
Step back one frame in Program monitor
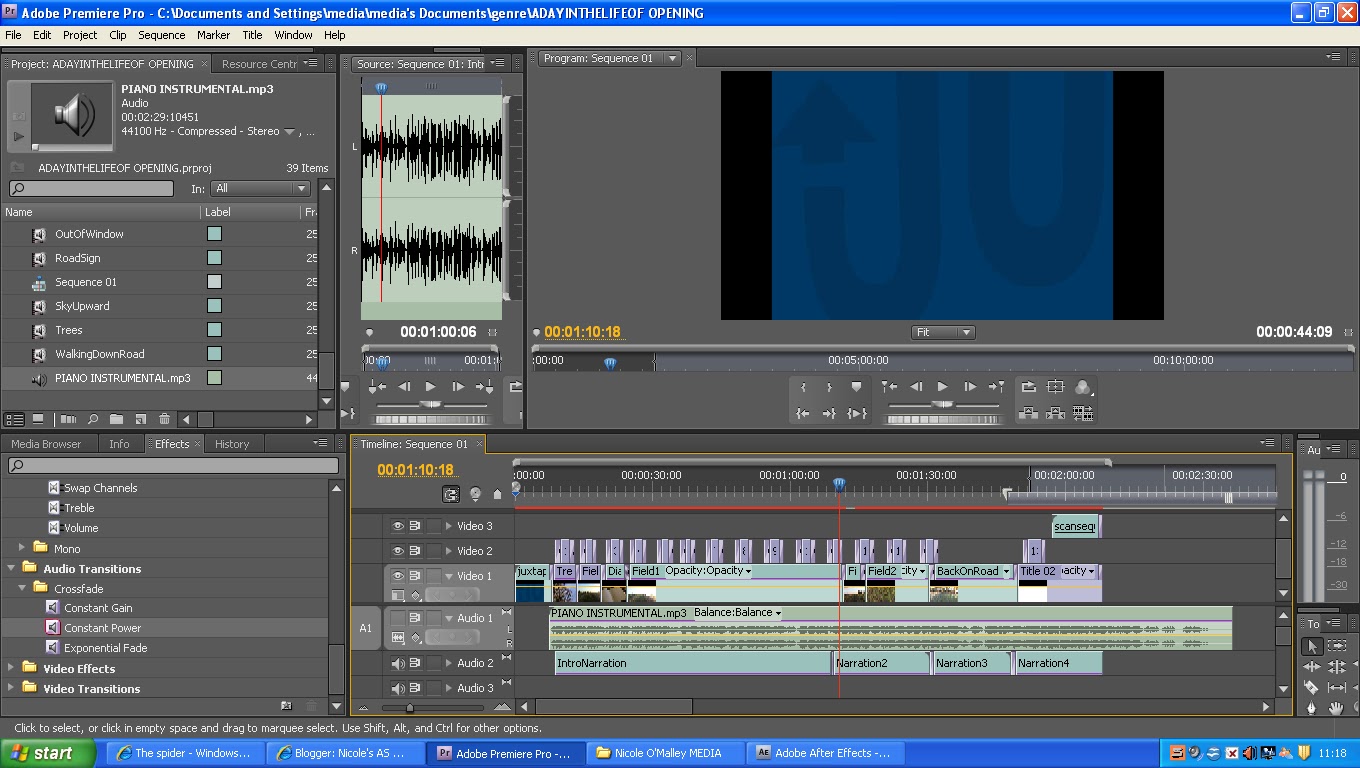(x=916, y=387)
